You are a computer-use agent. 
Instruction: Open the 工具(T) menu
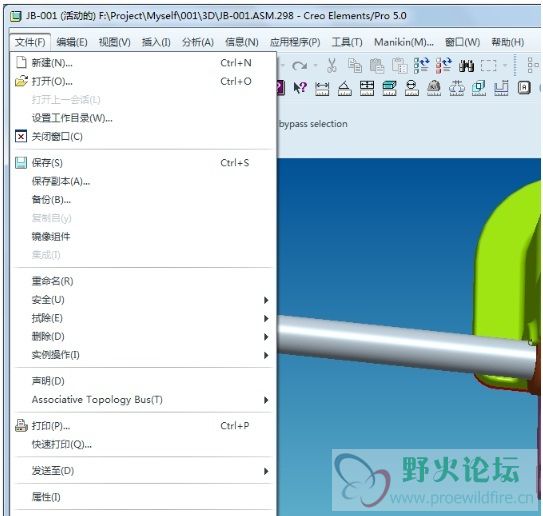(x=347, y=42)
